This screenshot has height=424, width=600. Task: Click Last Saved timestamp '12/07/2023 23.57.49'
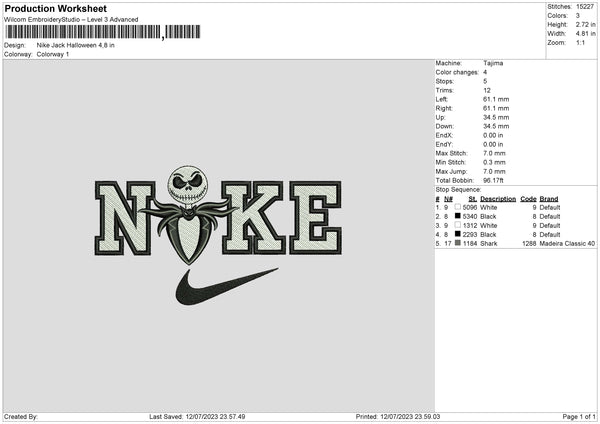[x=215, y=416]
